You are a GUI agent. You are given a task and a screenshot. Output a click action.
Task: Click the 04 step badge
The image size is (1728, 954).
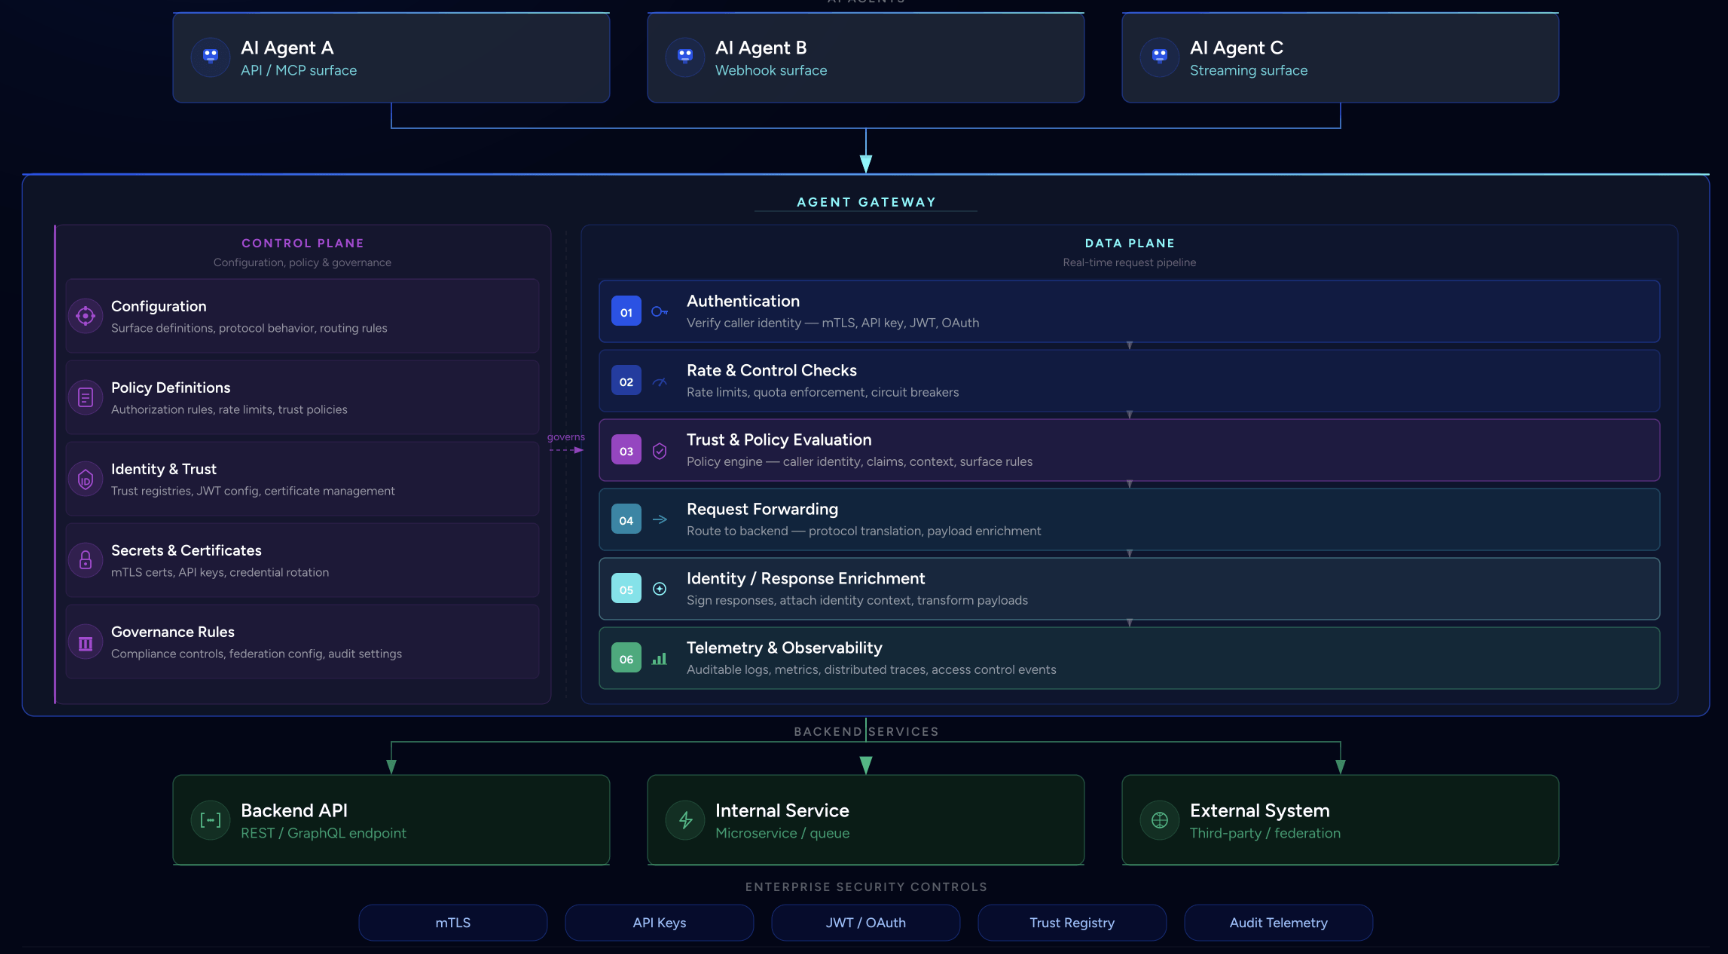tap(626, 520)
